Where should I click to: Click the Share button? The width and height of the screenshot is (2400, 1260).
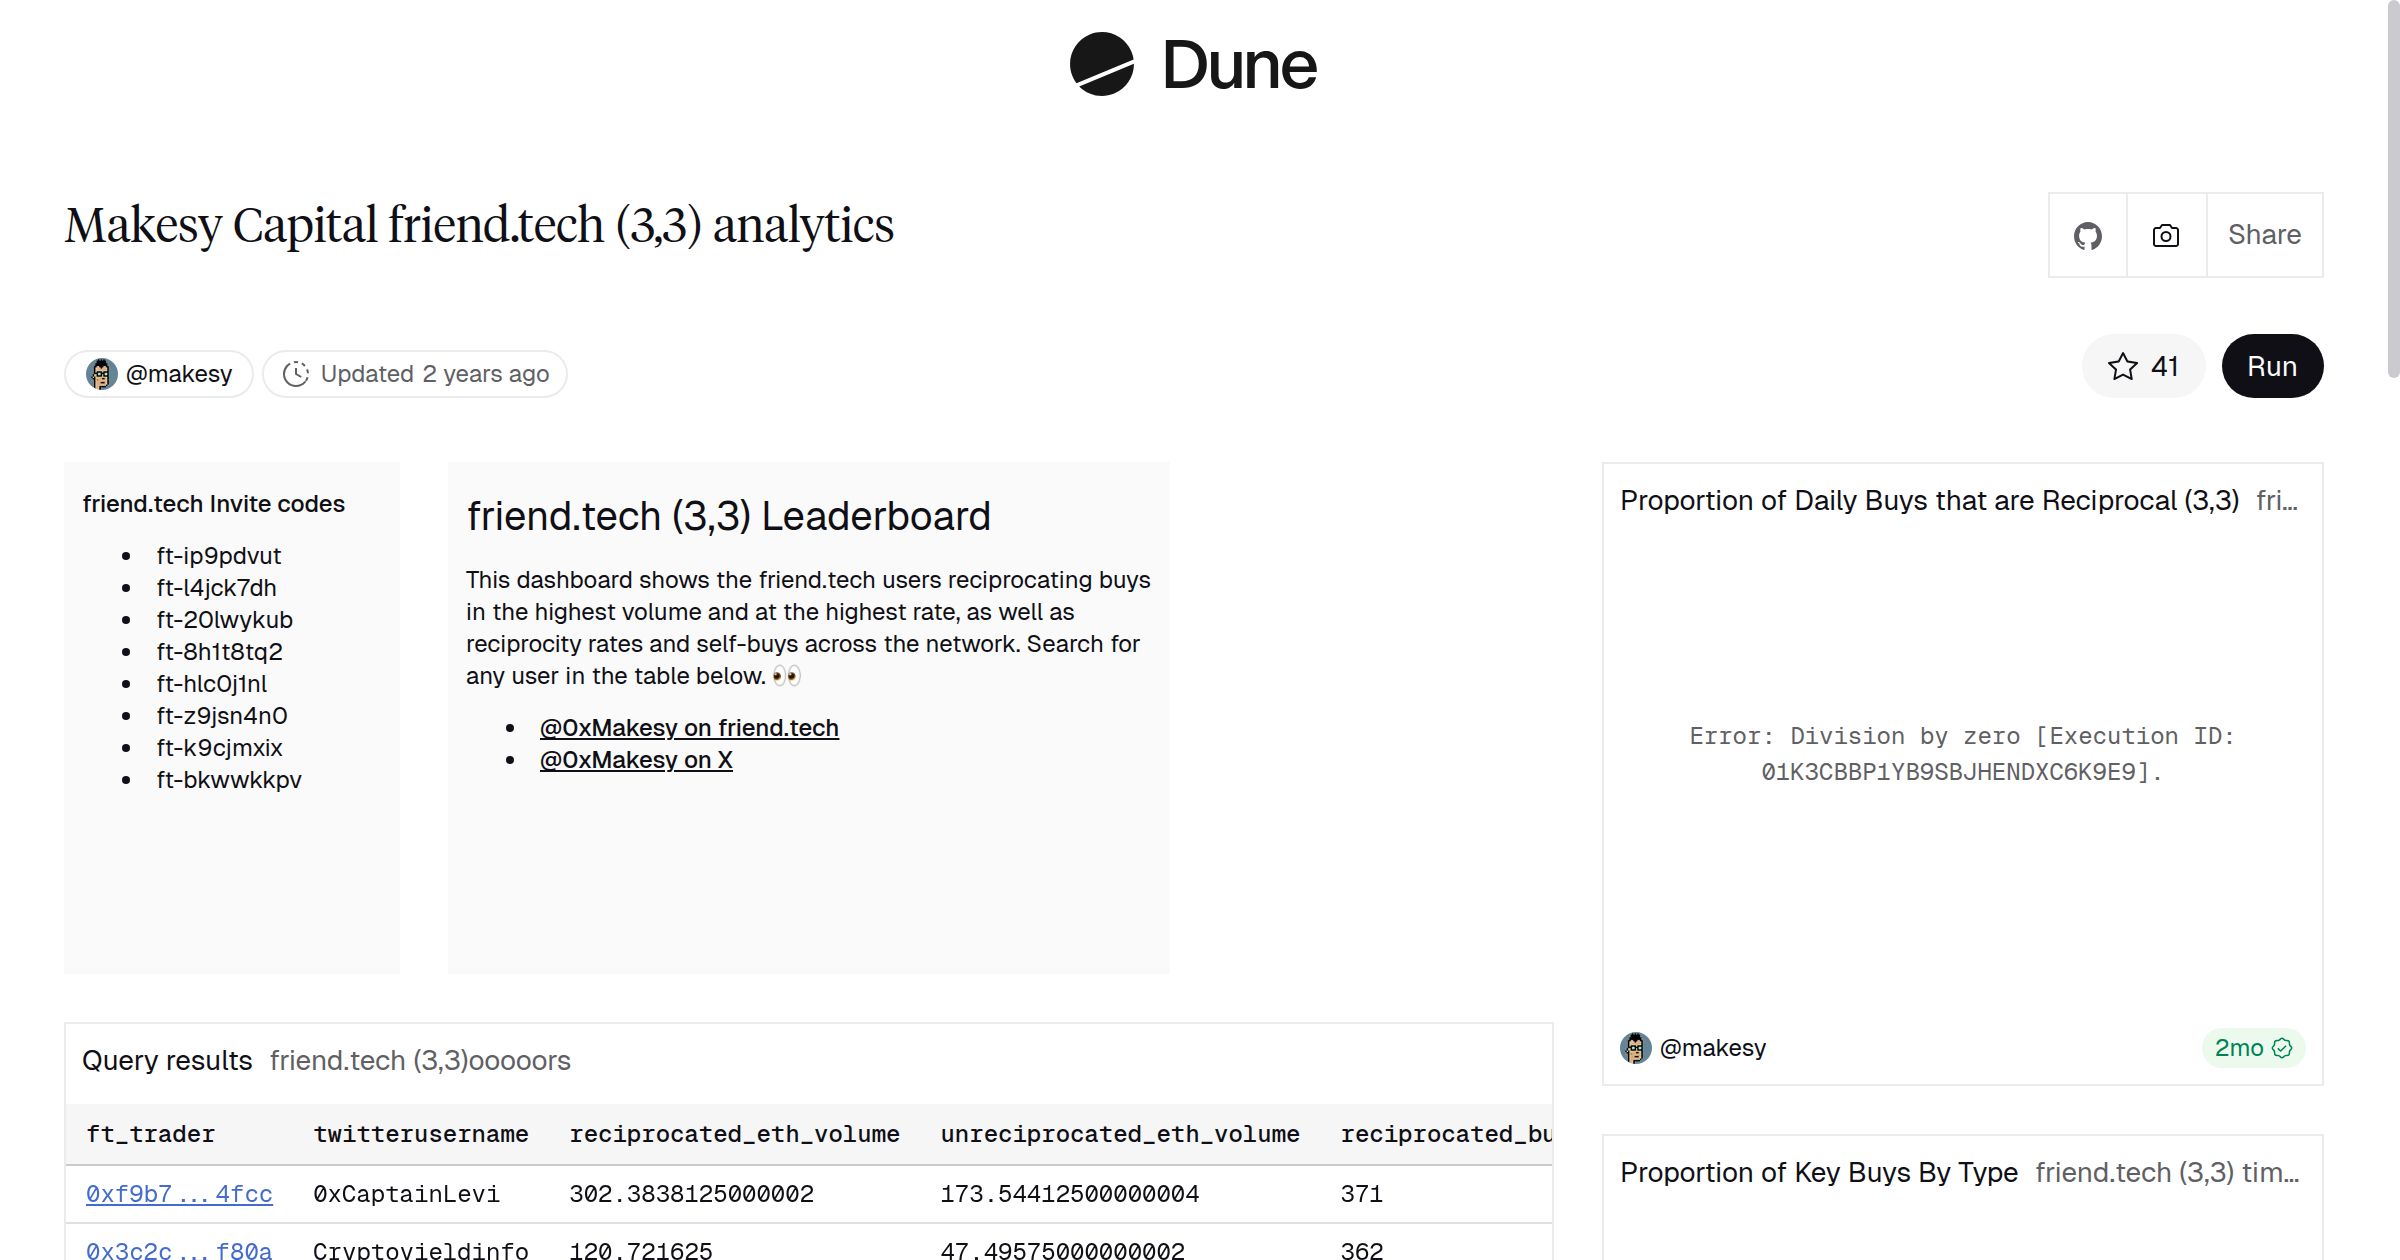(2264, 234)
